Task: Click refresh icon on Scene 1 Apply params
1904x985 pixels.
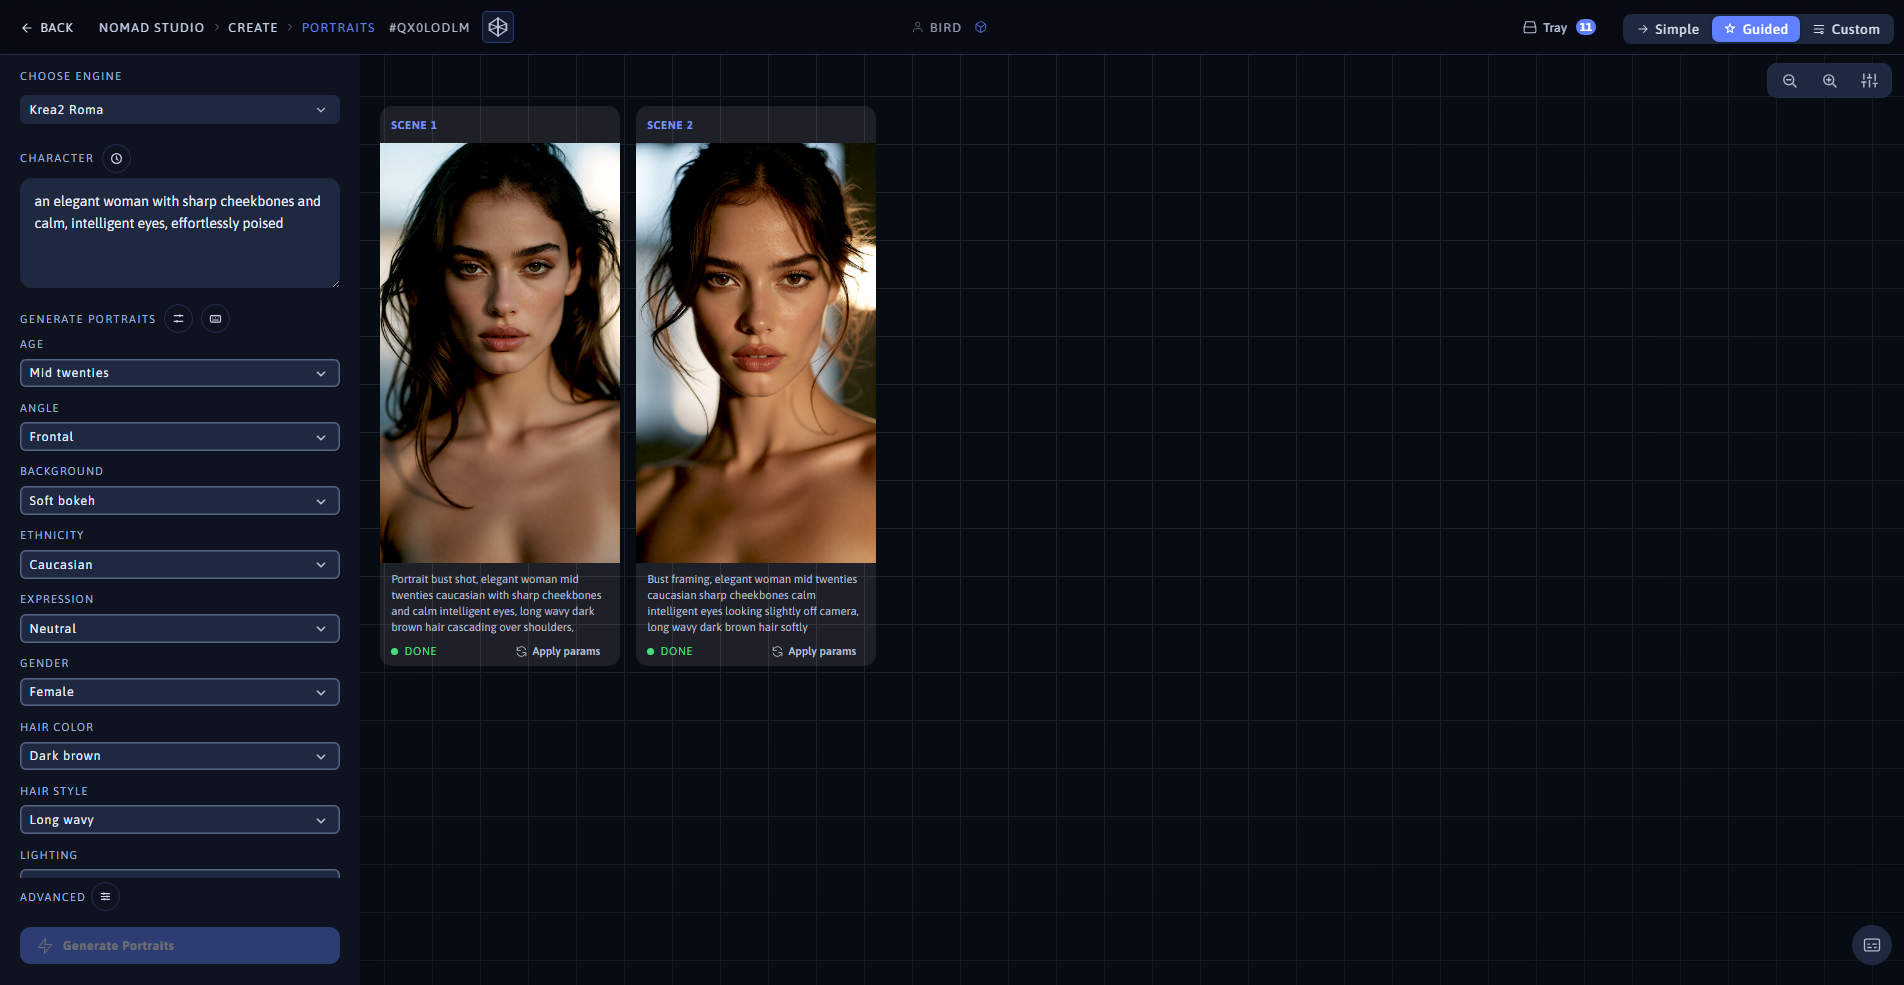Action: (x=521, y=651)
